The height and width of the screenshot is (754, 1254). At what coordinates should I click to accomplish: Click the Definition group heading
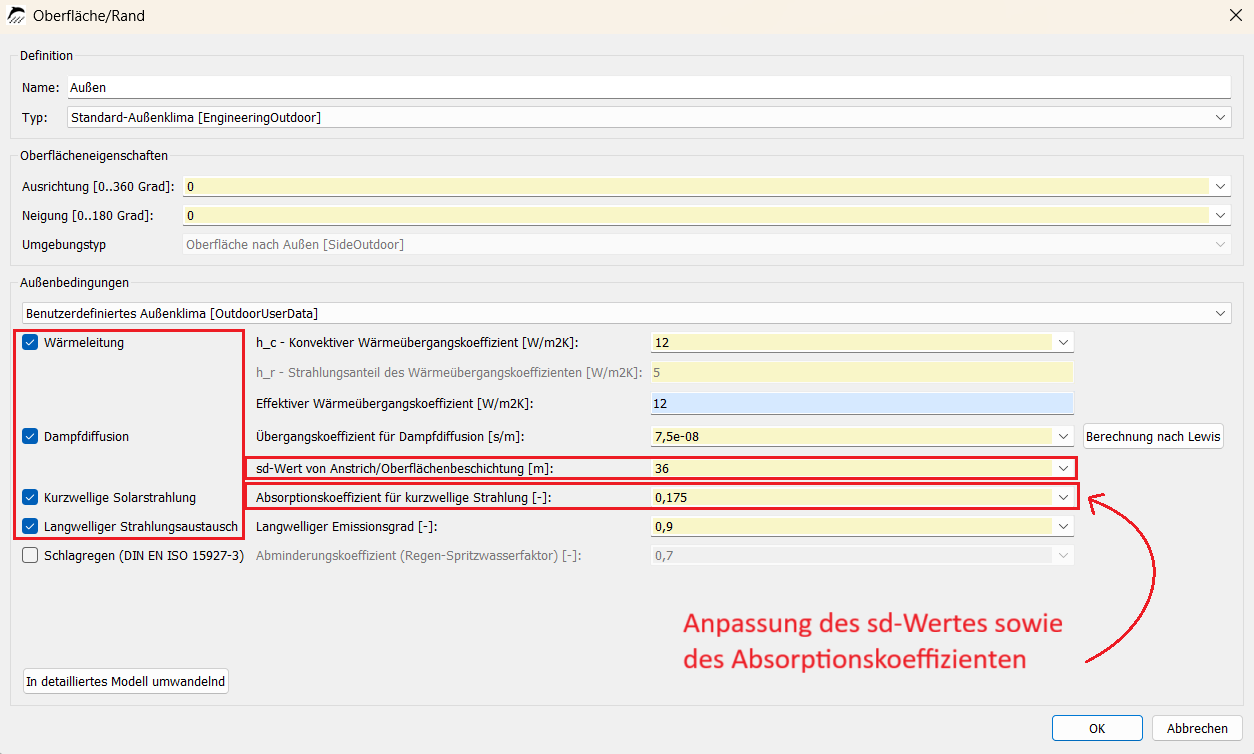47,55
